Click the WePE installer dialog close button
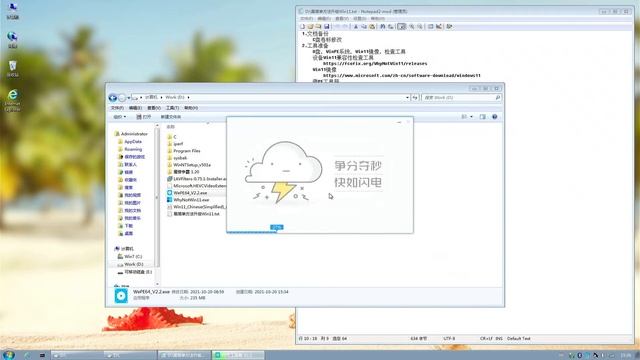640x360 pixels. [408, 122]
